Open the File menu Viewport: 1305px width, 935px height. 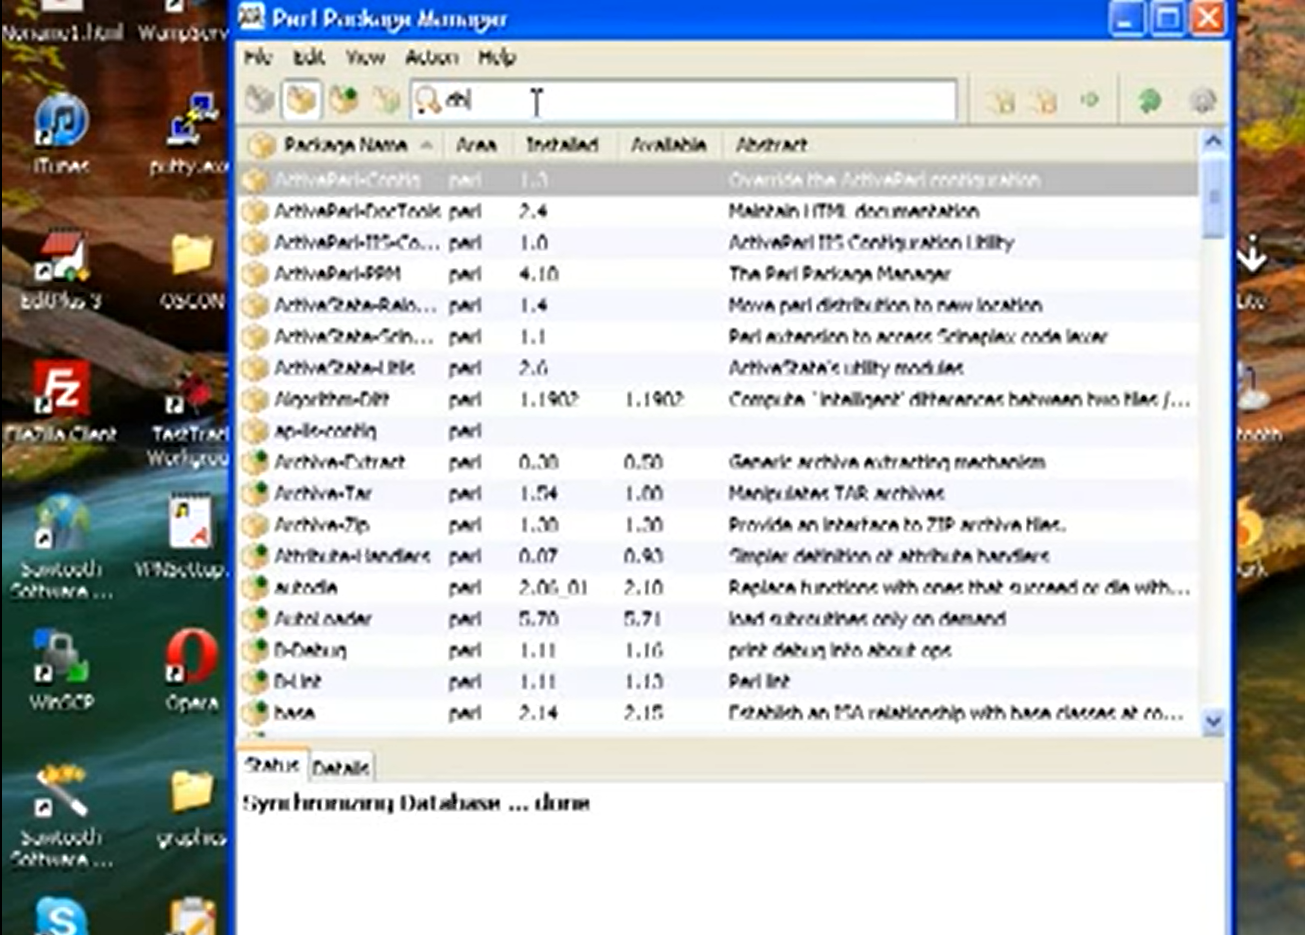[x=258, y=58]
